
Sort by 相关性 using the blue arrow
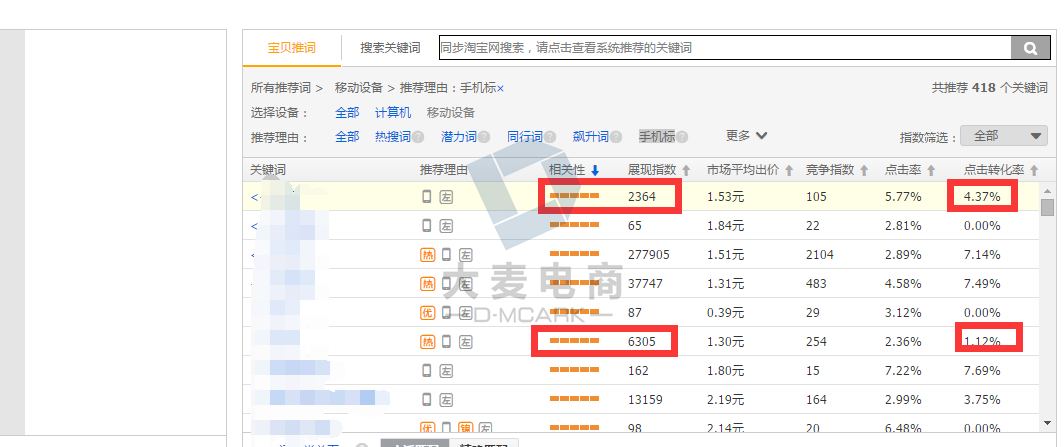tap(595, 170)
